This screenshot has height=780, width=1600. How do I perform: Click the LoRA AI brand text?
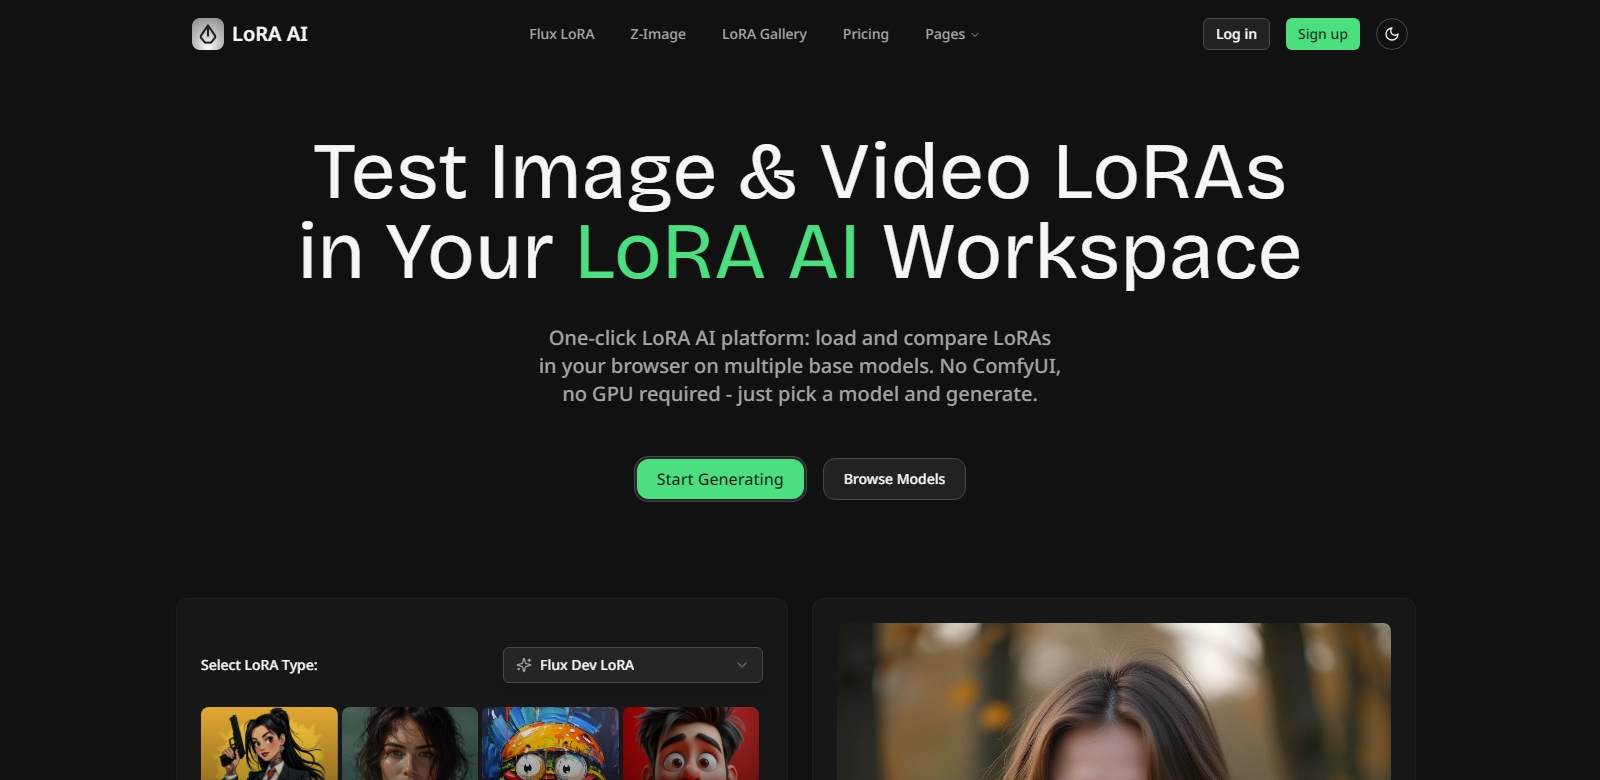point(270,34)
